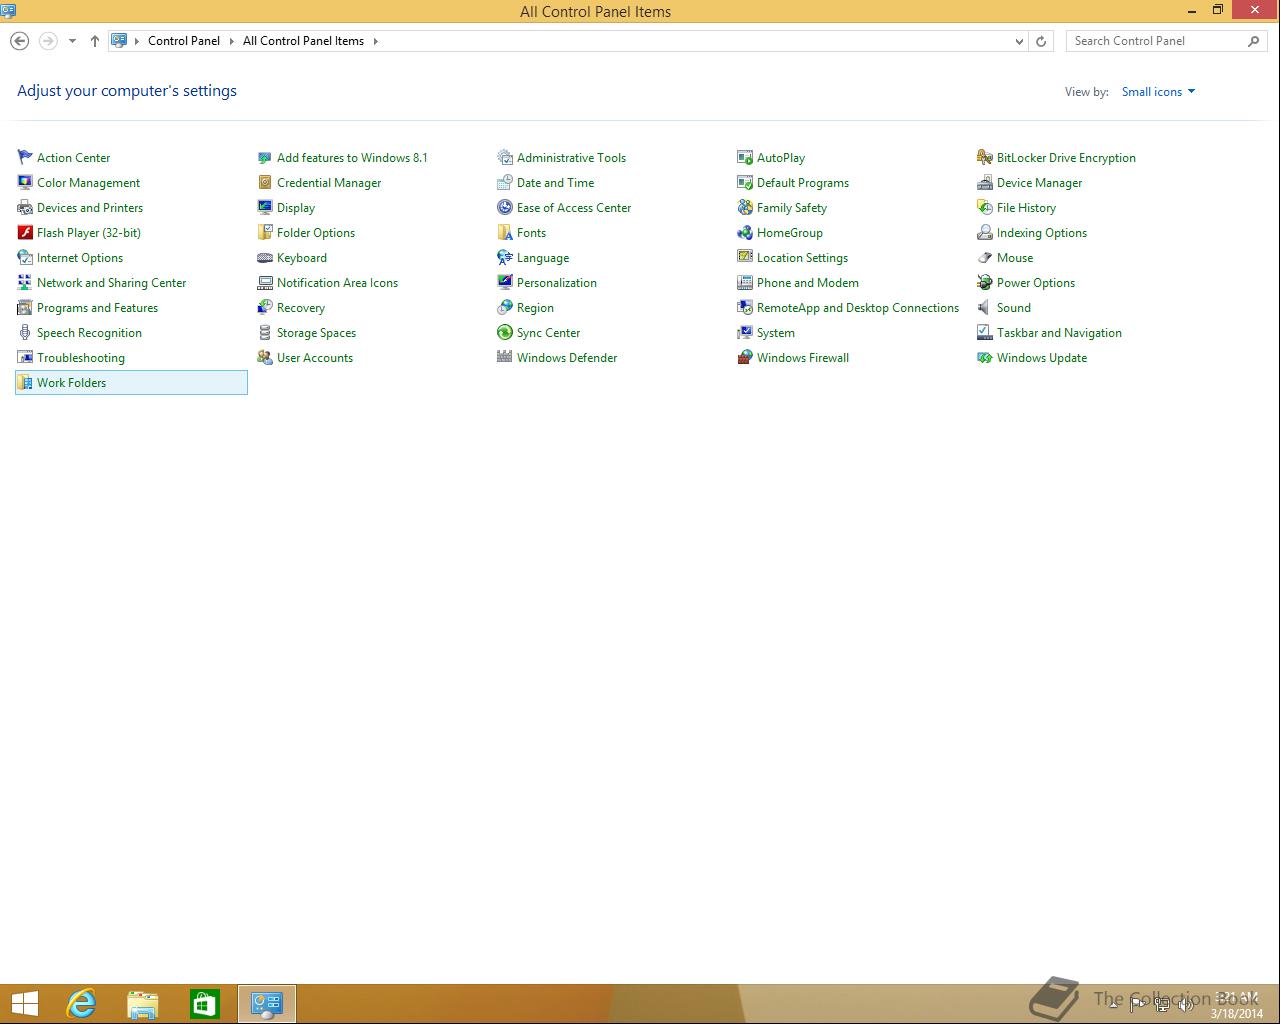1280x1024 pixels.
Task: Expand the arrow after Control Panel breadcrumb
Action: pos(231,41)
